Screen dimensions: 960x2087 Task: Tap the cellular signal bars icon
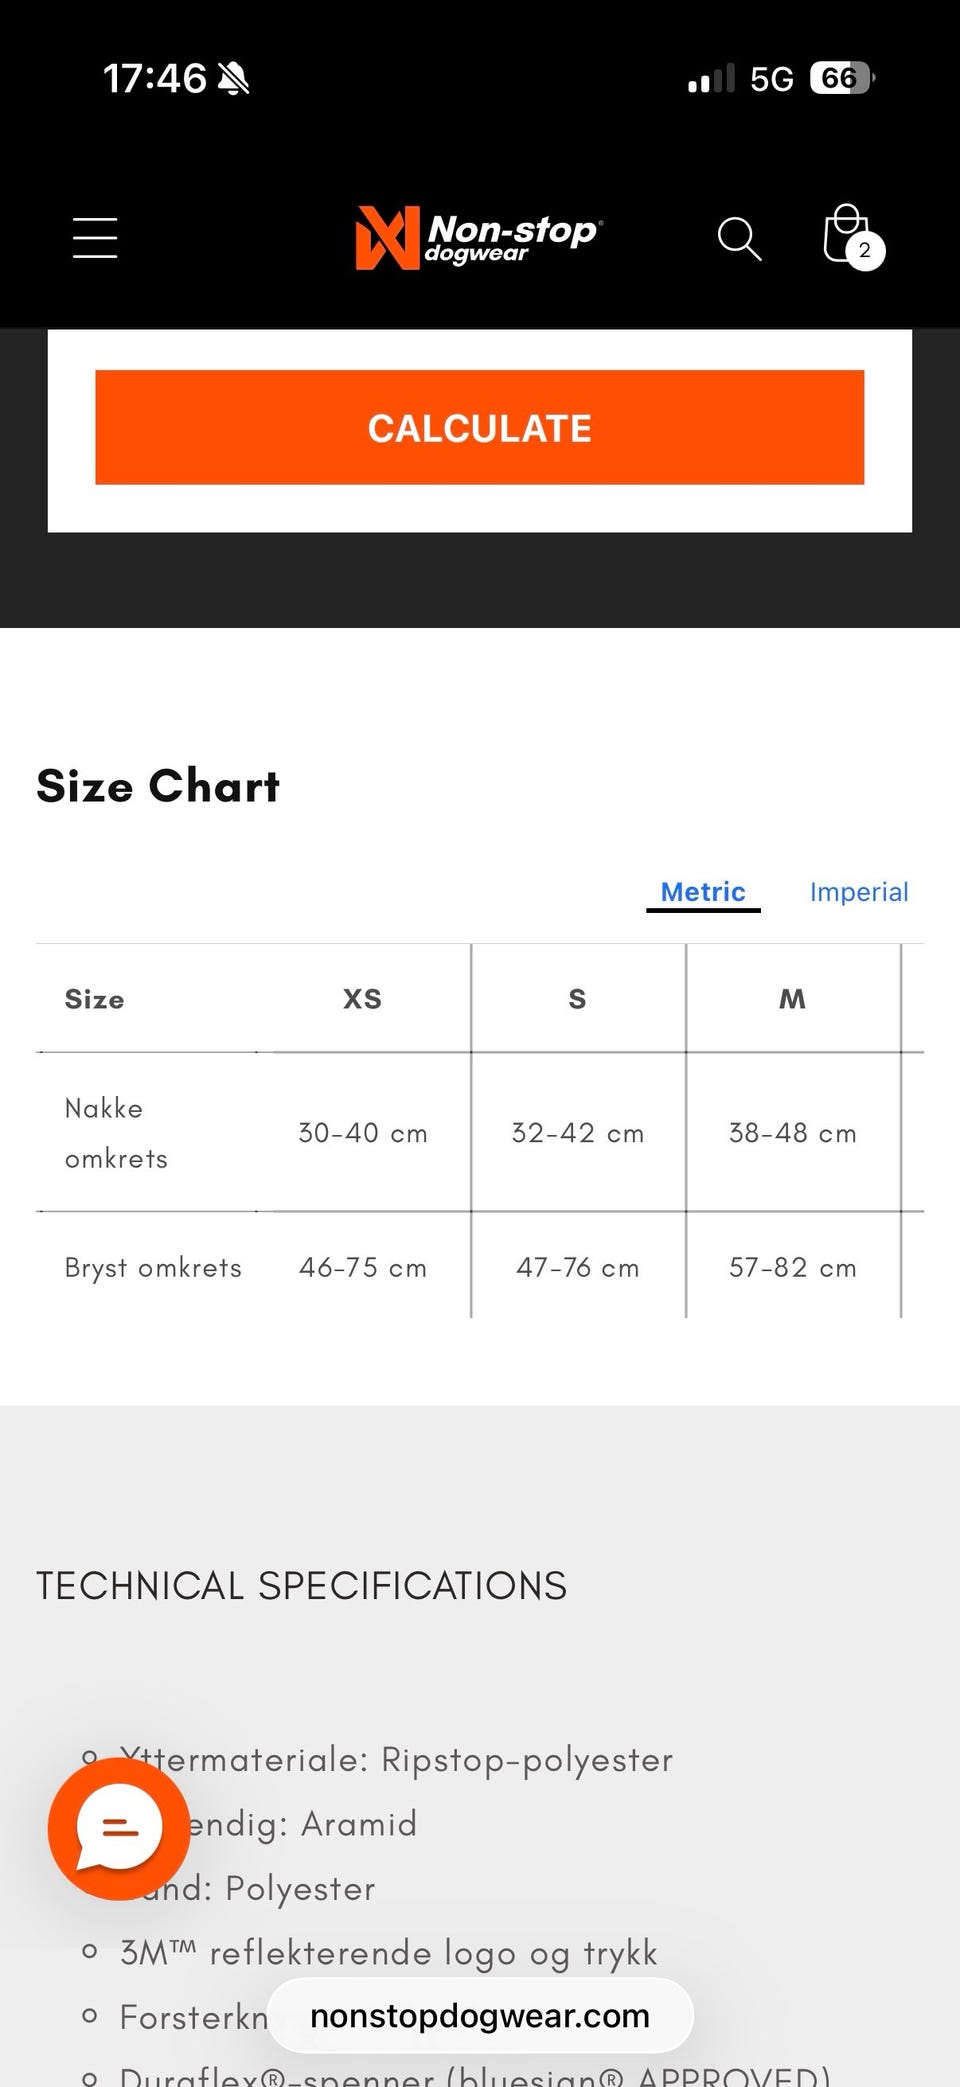pos(711,79)
